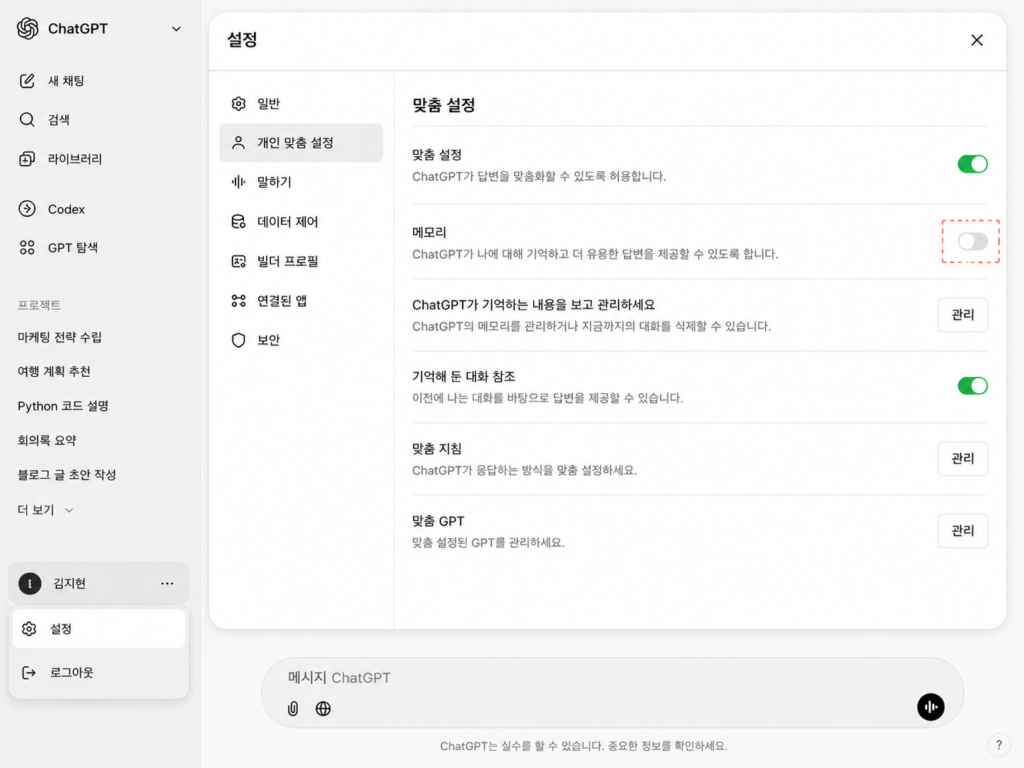Click the 새 채팅 compose icon
The width and height of the screenshot is (1024, 768).
(x=27, y=81)
